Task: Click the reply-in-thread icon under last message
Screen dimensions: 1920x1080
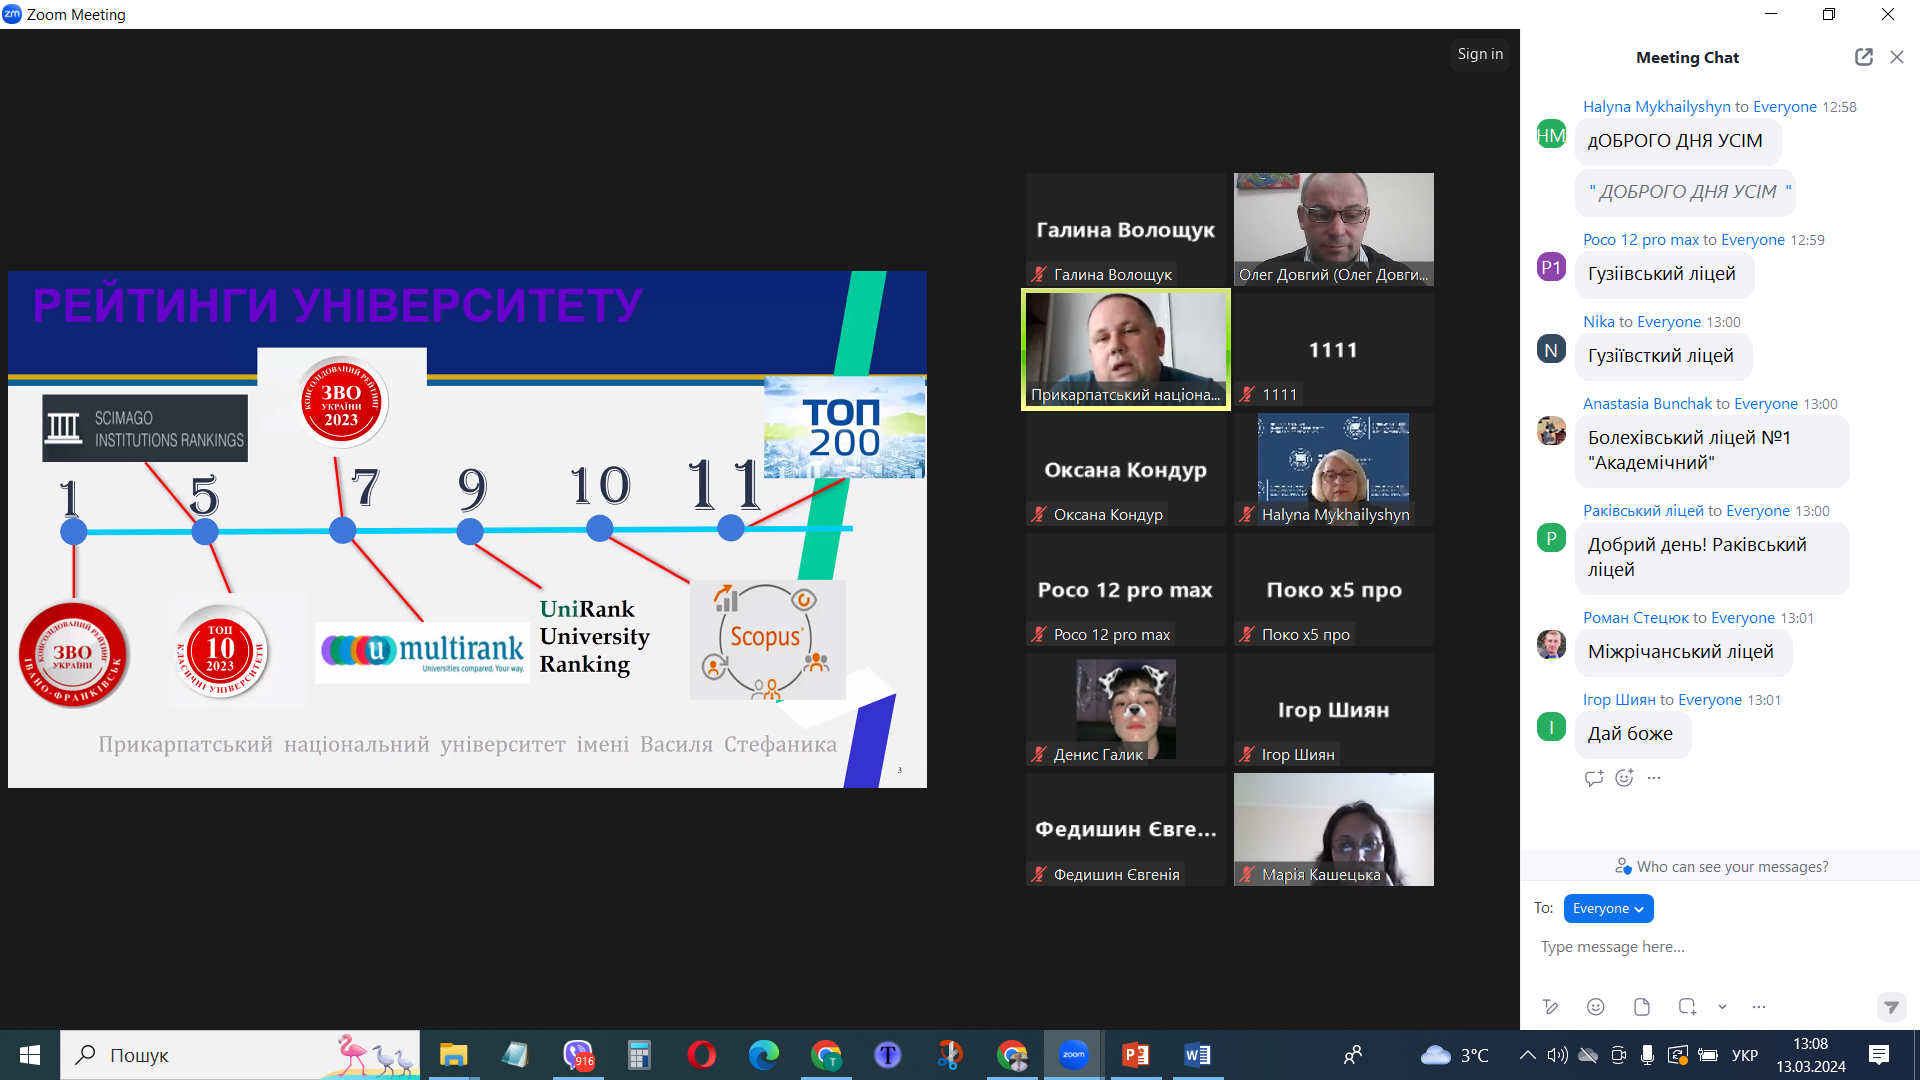Action: (x=1594, y=778)
